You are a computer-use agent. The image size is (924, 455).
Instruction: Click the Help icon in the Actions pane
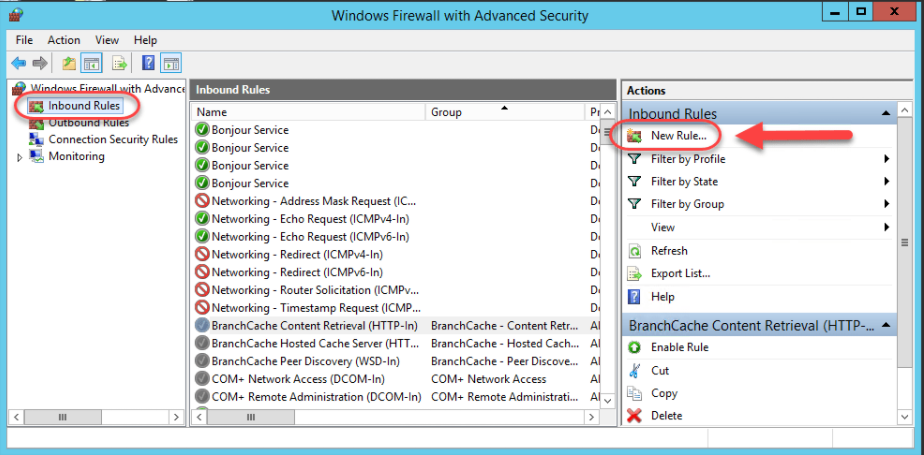(635, 296)
